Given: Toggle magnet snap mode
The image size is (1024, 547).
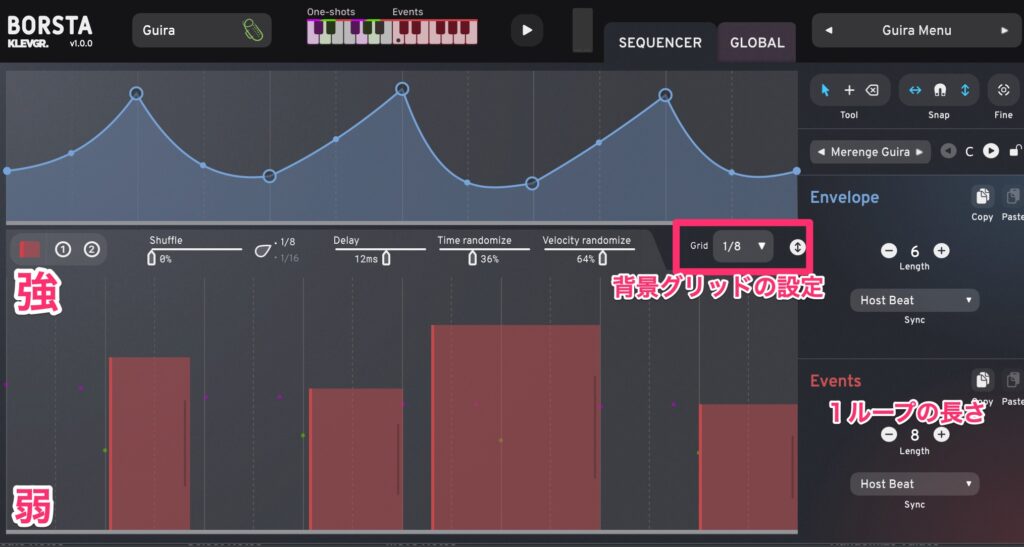Looking at the screenshot, I should coord(939,90).
